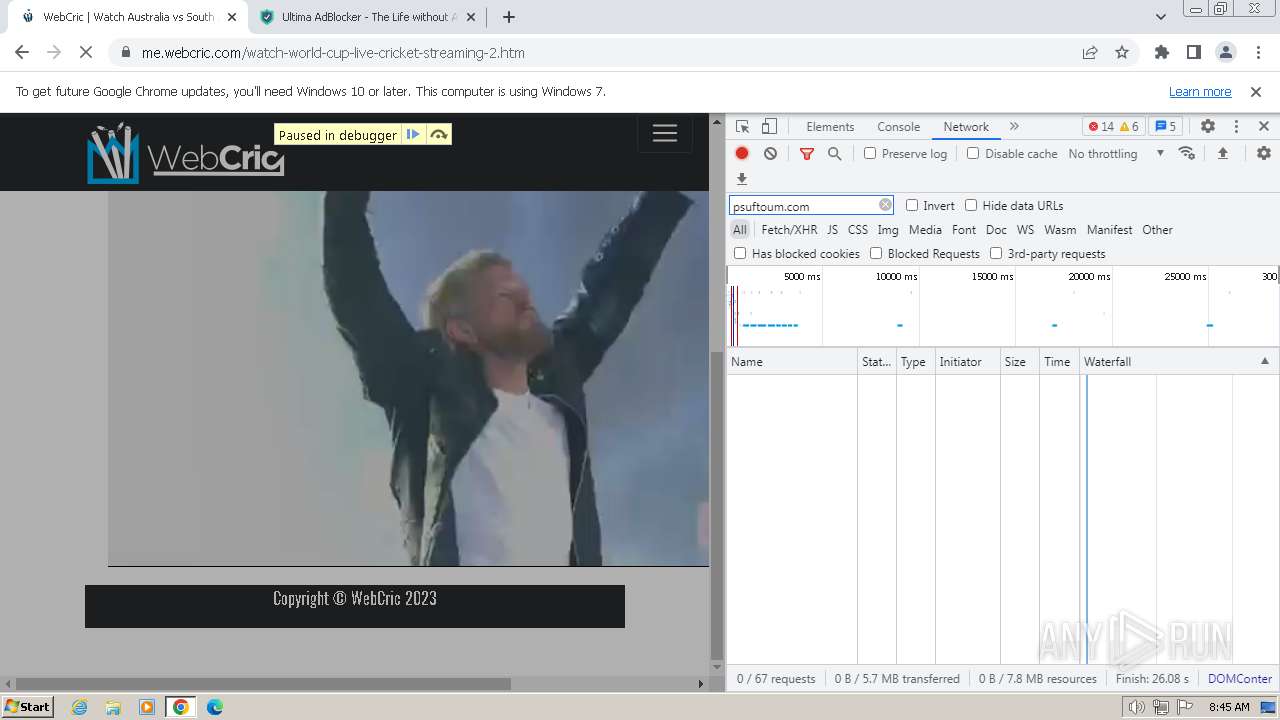Open a new browser tab
Screen dimensions: 1280x720
pos(509,17)
